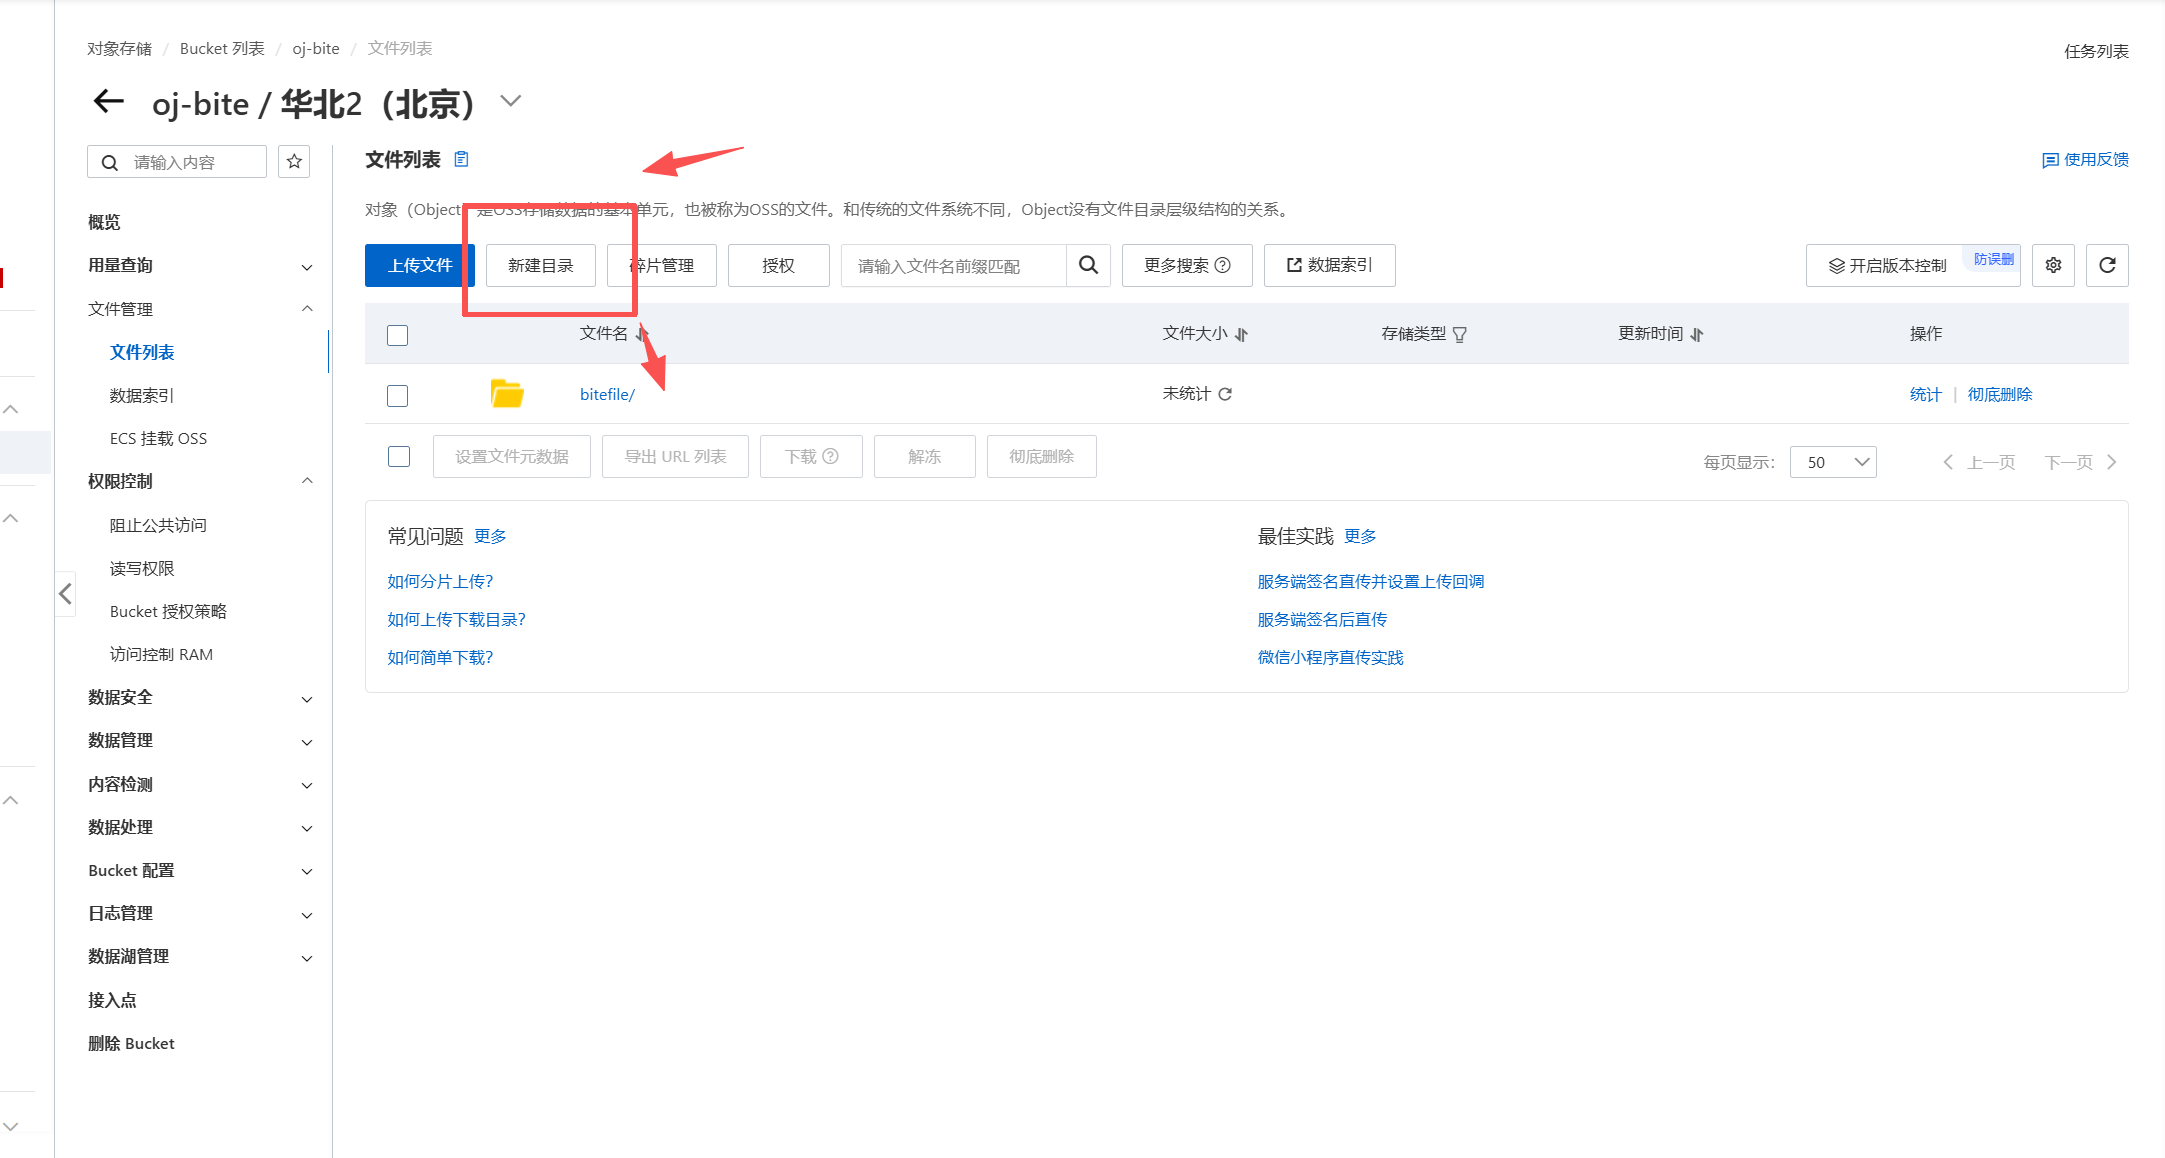Collapse the left sidebar with the chevron handle
The height and width of the screenshot is (1158, 2165).
click(x=65, y=594)
